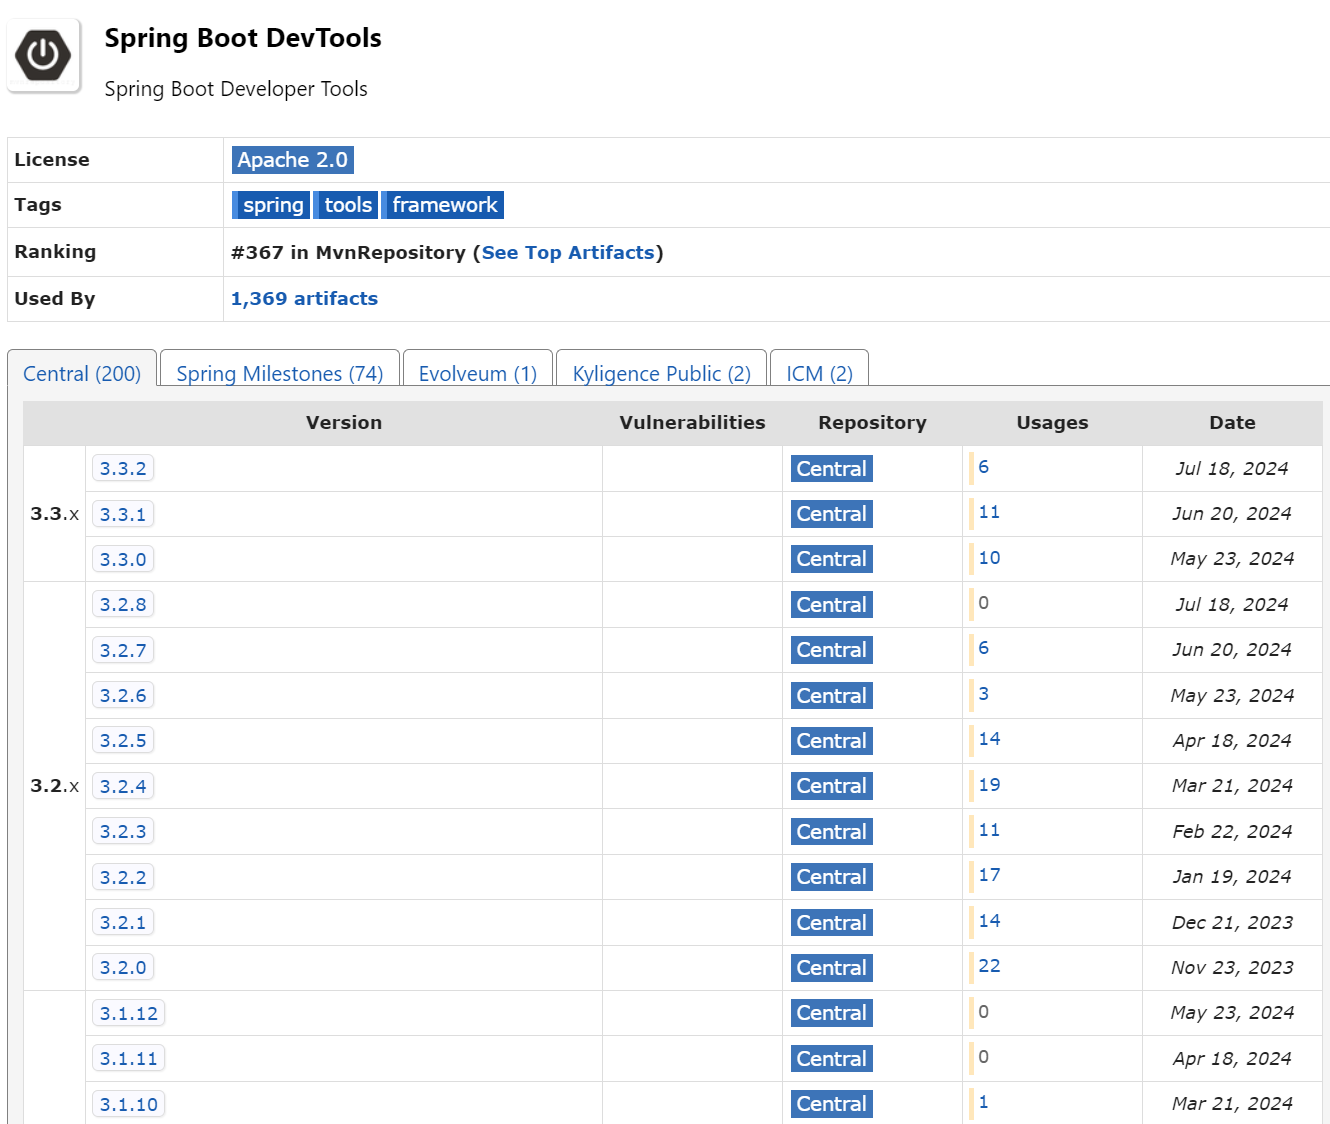This screenshot has width=1330, height=1124.
Task: Open version 3.2.7
Action: pyautogui.click(x=123, y=650)
